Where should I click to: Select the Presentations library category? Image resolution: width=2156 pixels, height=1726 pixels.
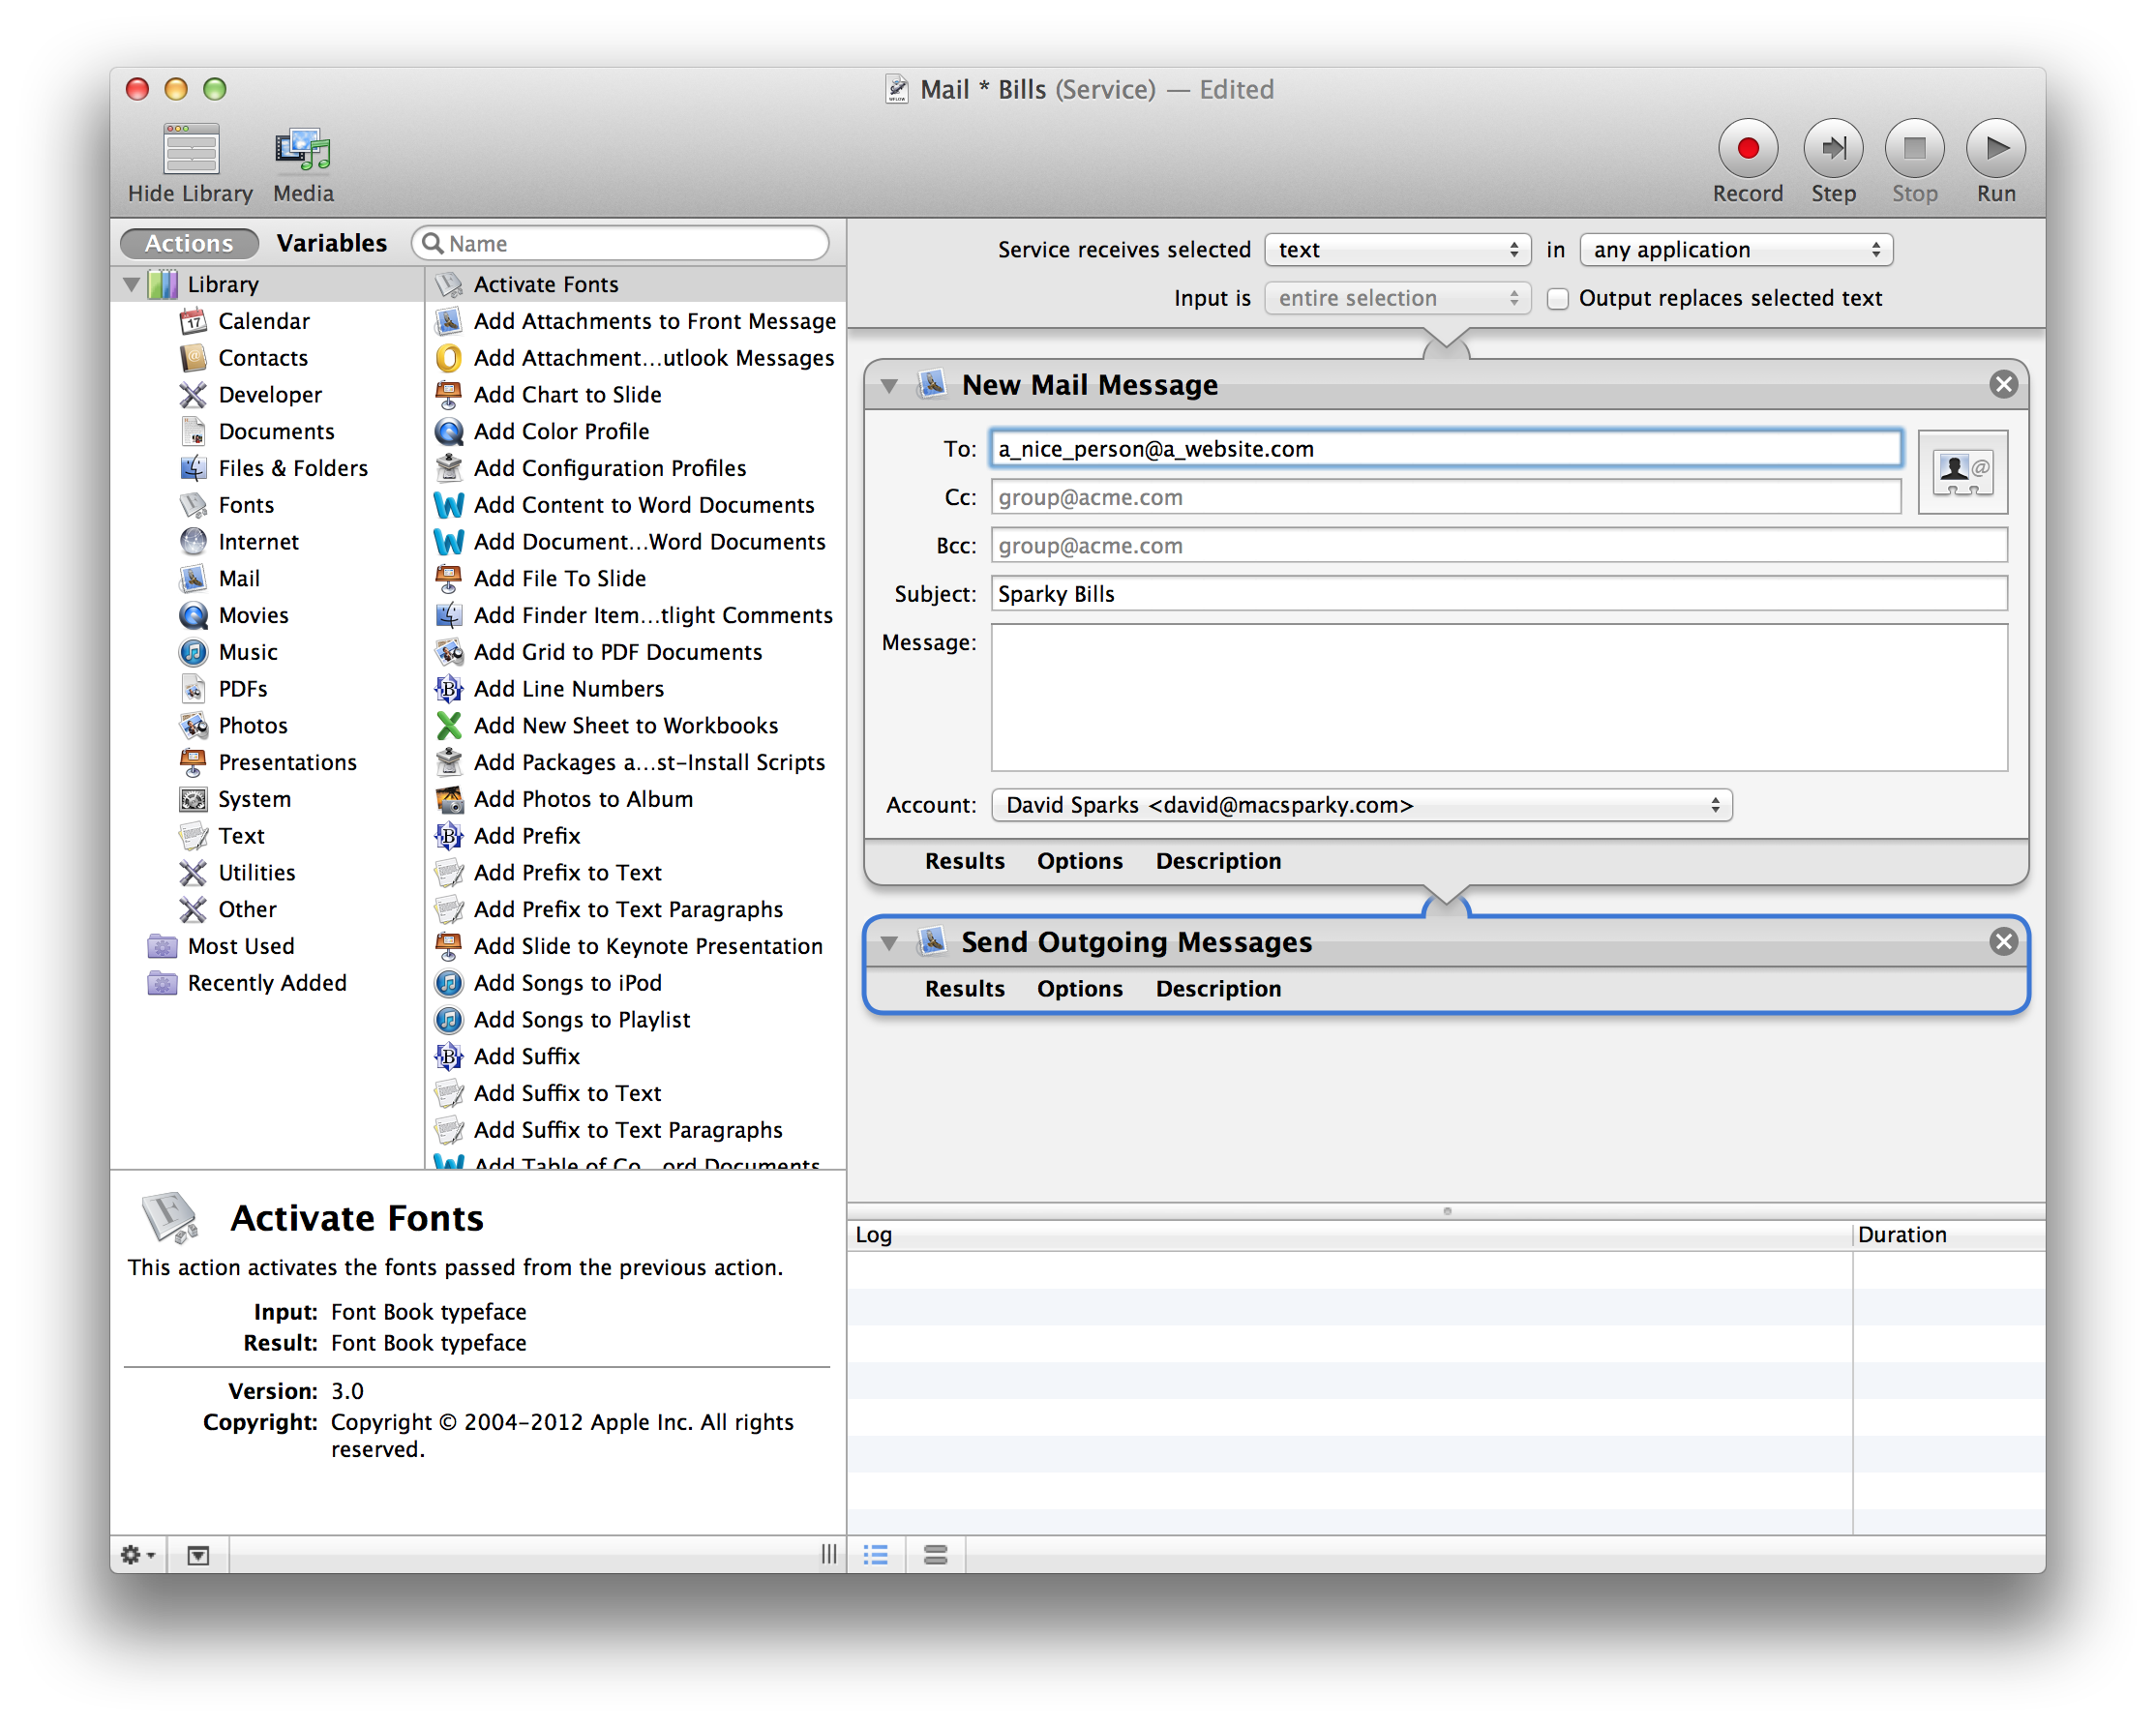[287, 762]
